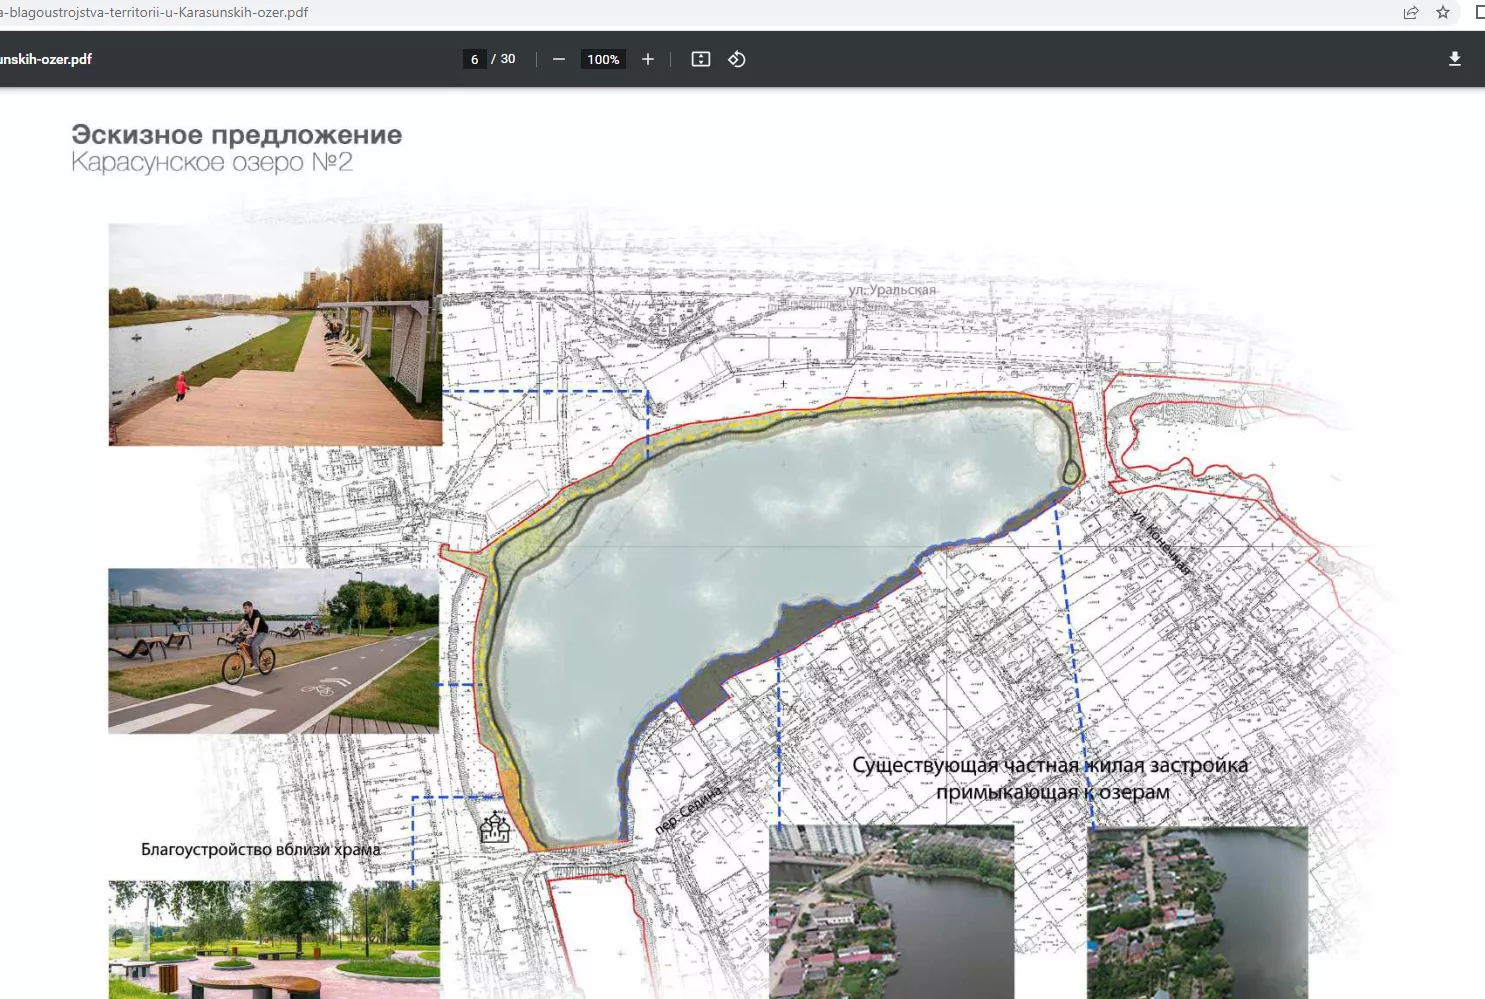The image size is (1485, 999).
Task: Click the PDF file name in the toolbar
Action: pos(46,59)
